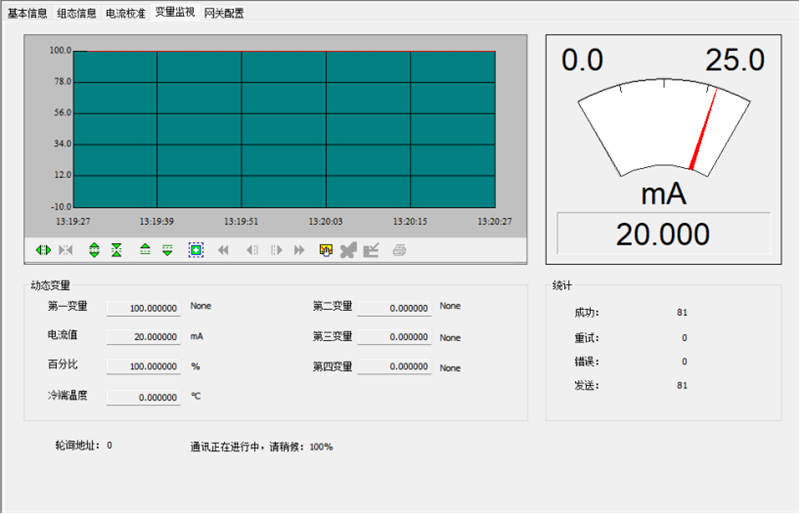The width and height of the screenshot is (800, 514).
Task: Click the step forward chart icon
Action: [277, 250]
